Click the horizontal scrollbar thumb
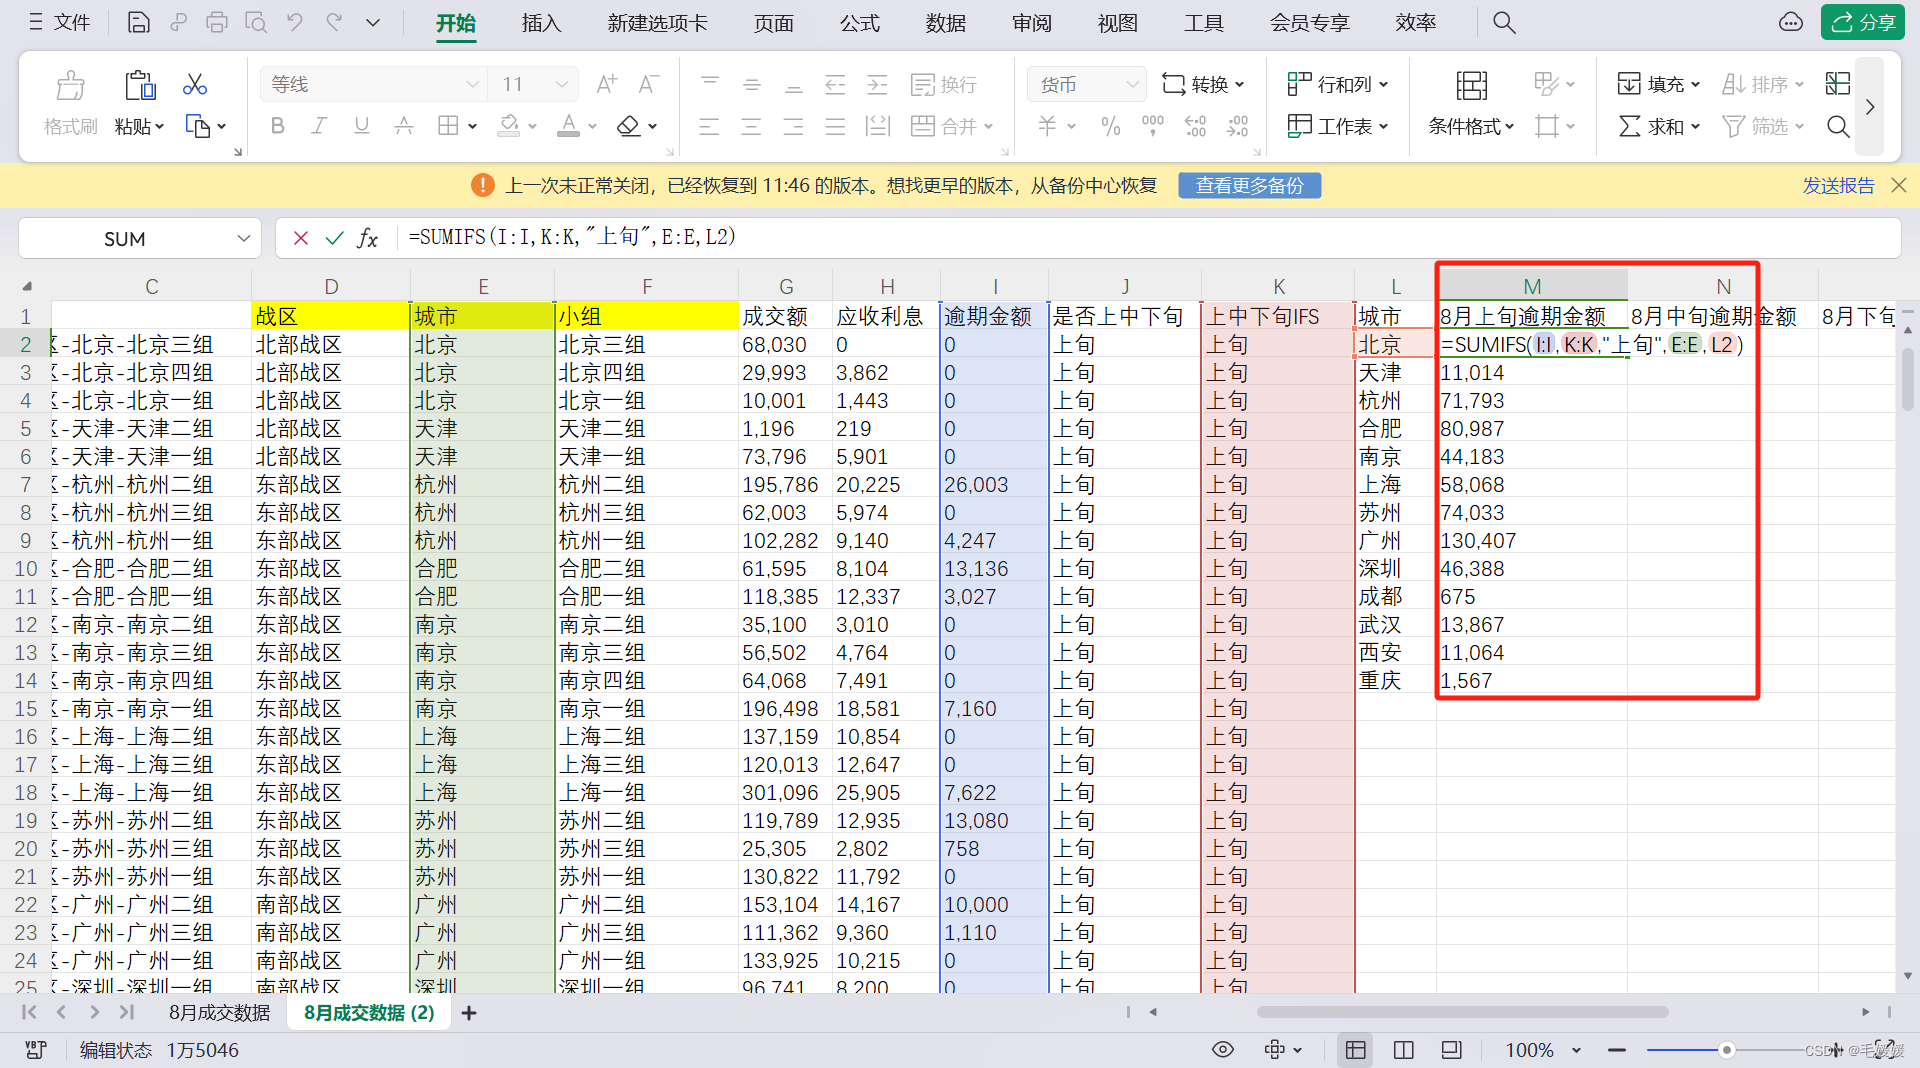 click(1462, 1012)
